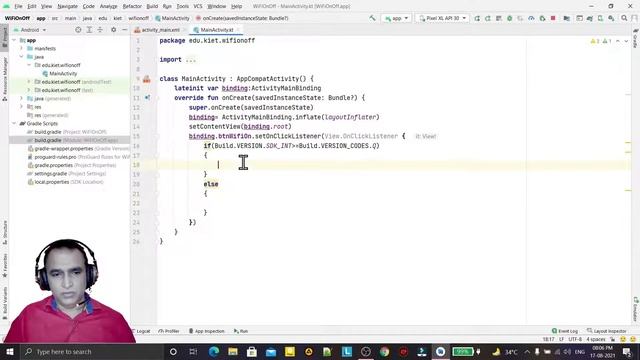
Task: Open the Pixel XL API 30 device dropdown
Action: point(442,18)
